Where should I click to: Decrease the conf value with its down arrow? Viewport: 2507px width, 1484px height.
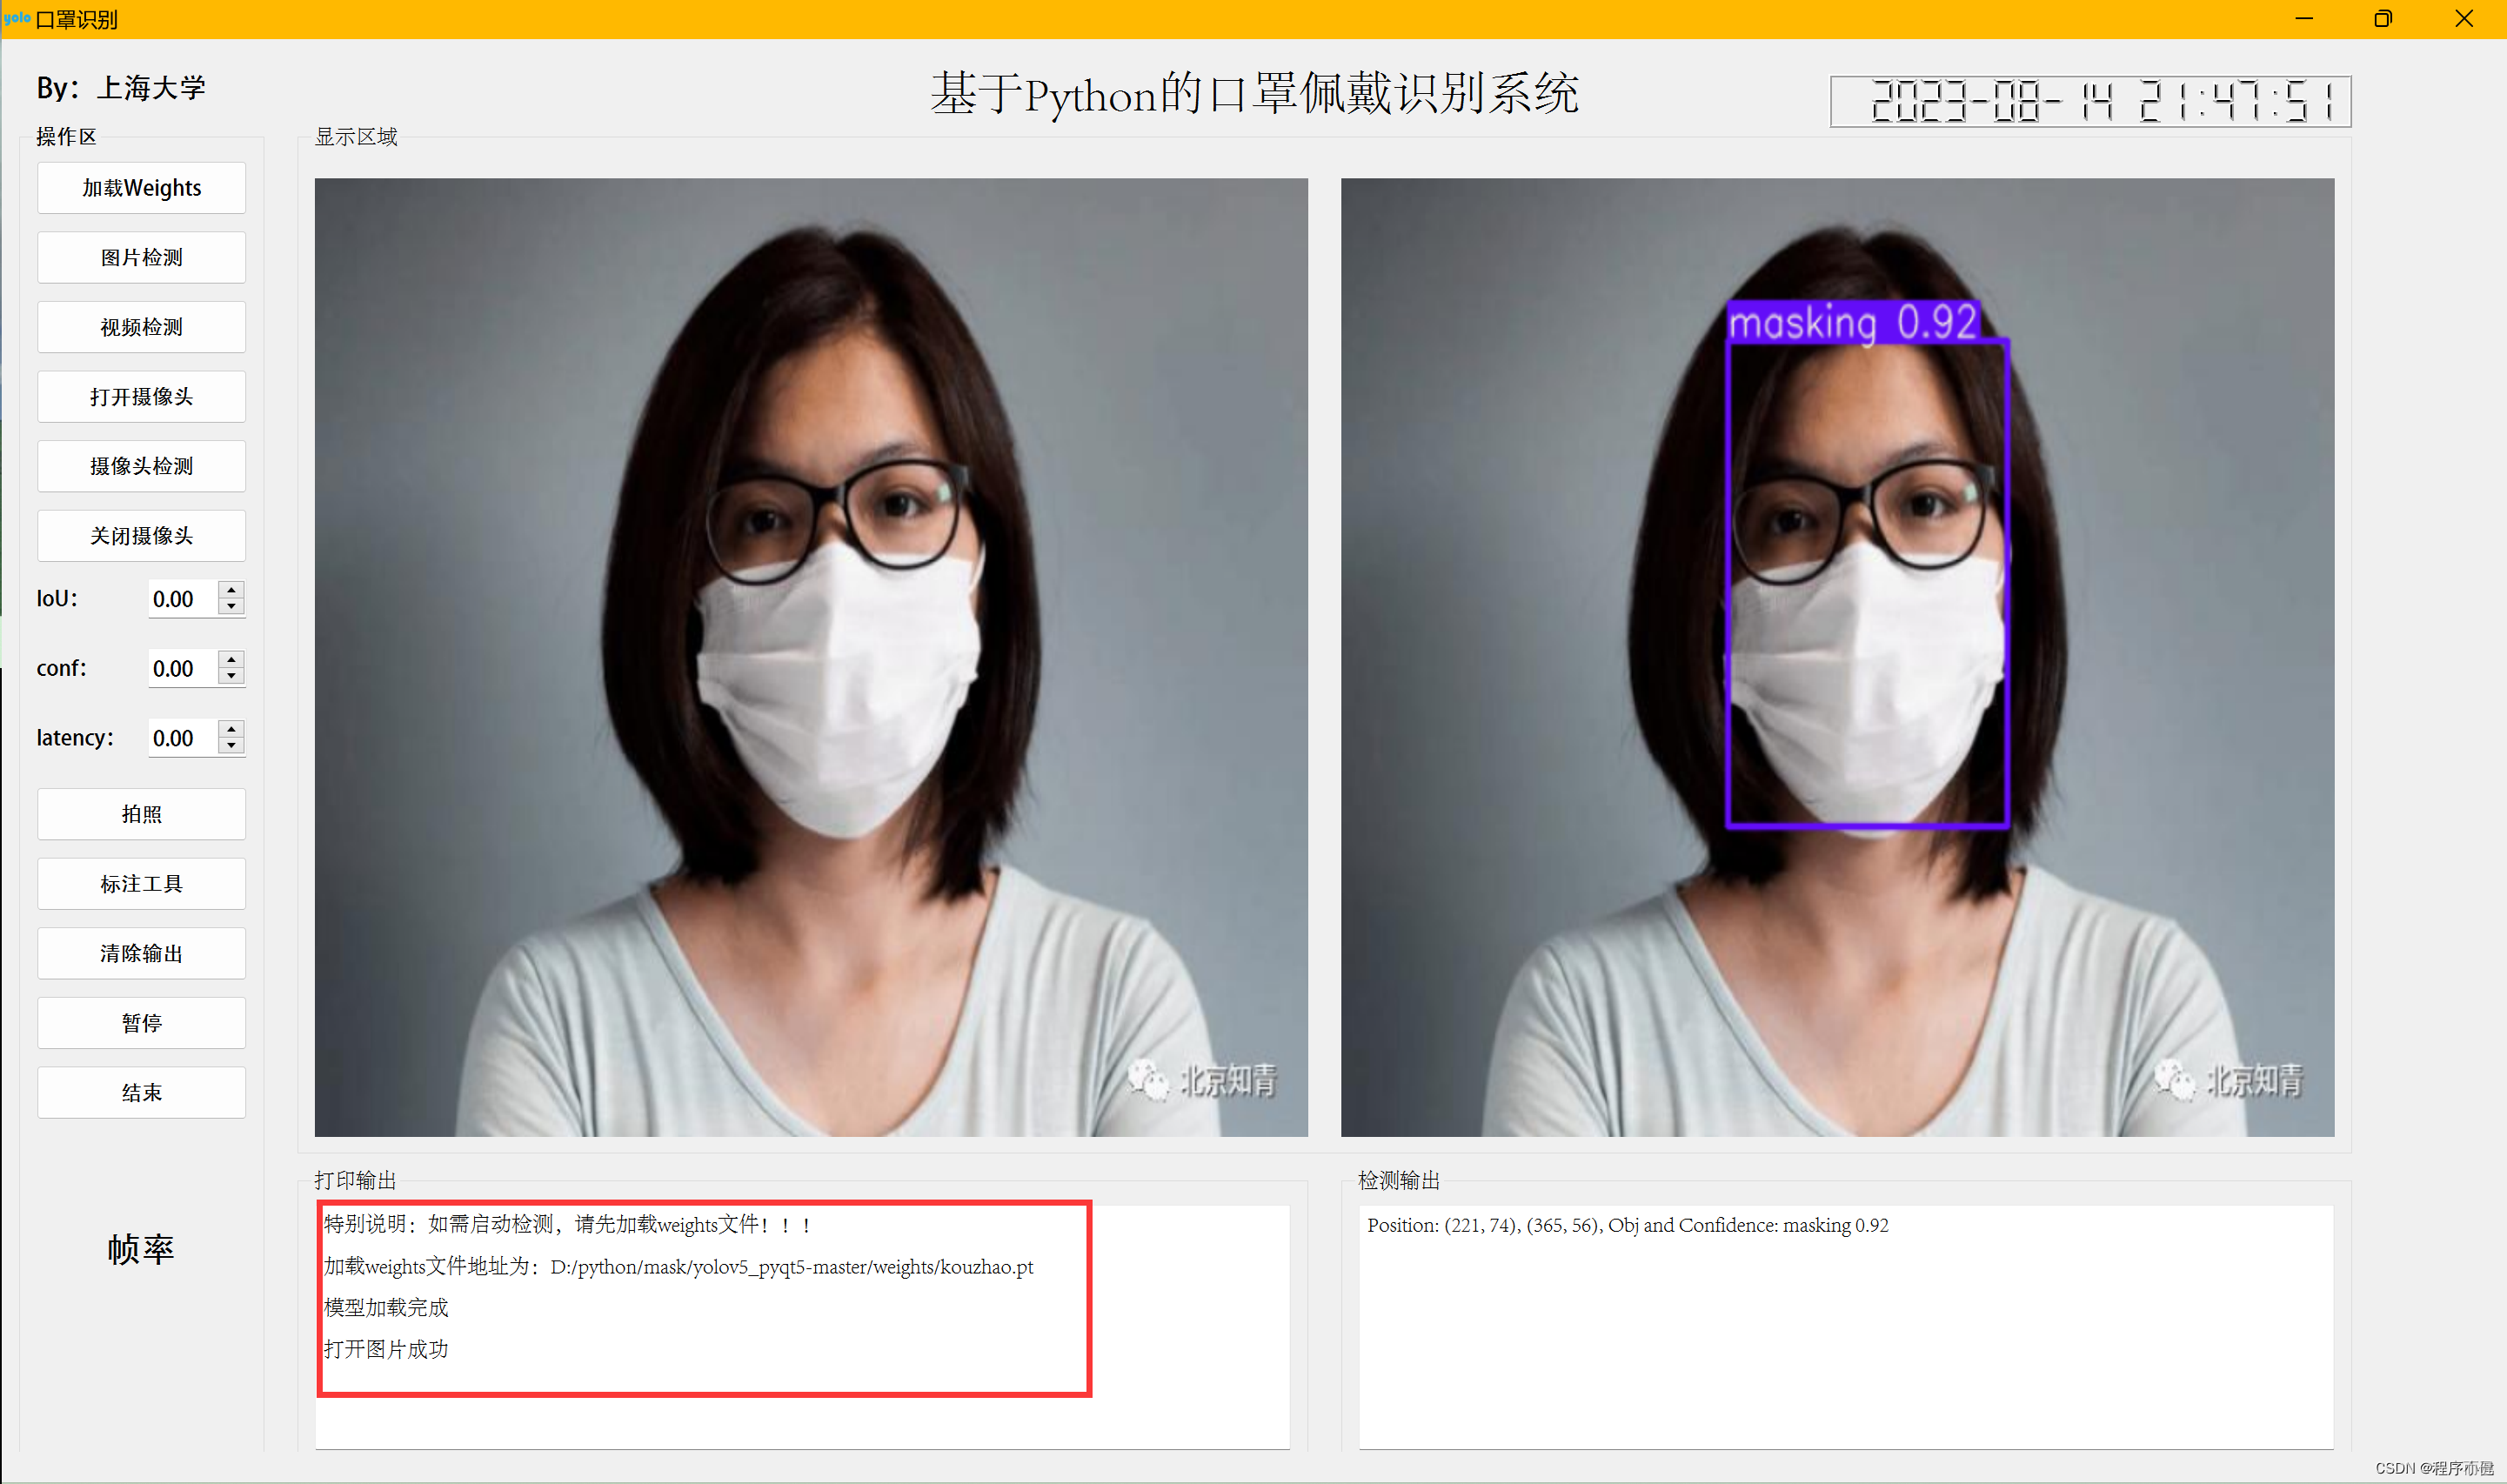click(x=232, y=676)
